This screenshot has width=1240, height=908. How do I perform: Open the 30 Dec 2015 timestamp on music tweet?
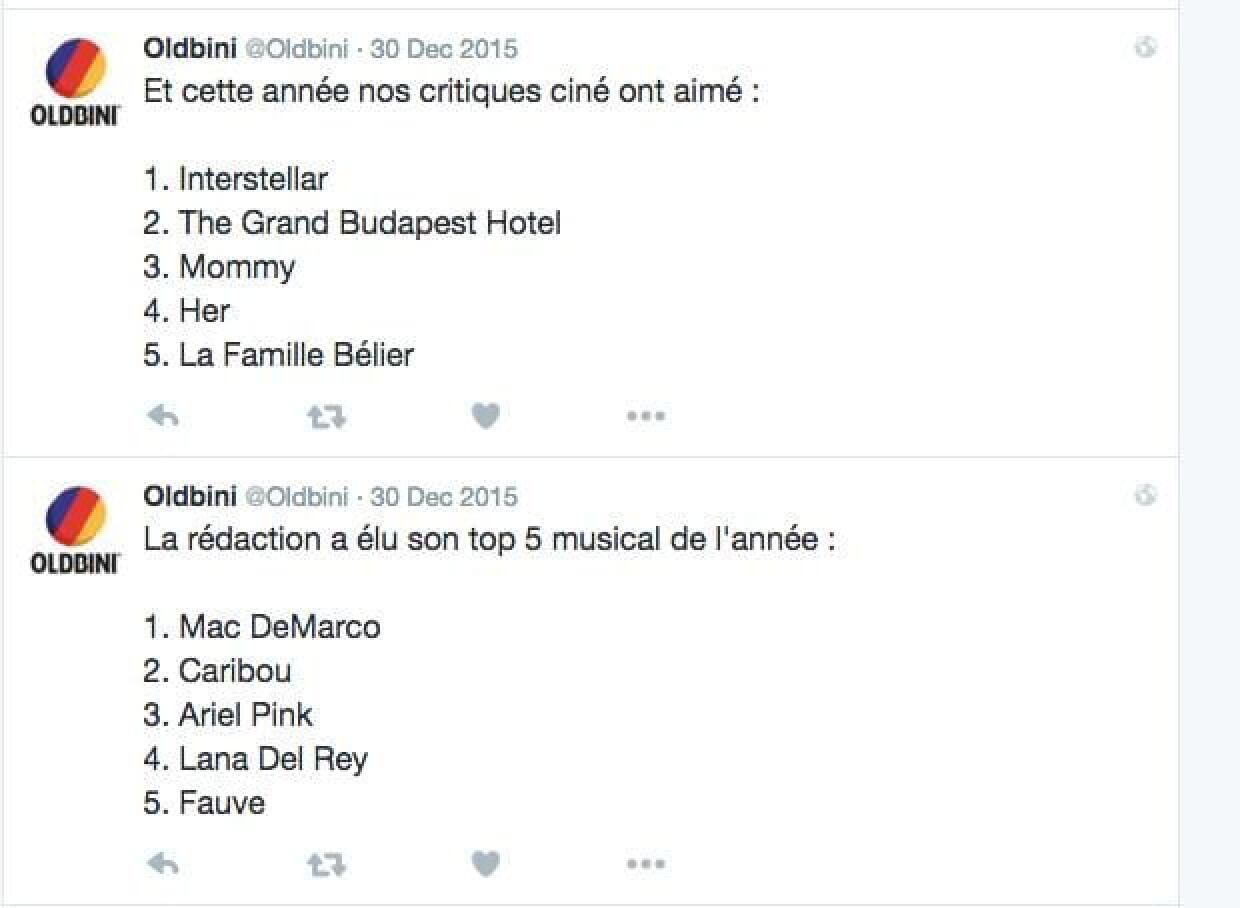[x=444, y=496]
